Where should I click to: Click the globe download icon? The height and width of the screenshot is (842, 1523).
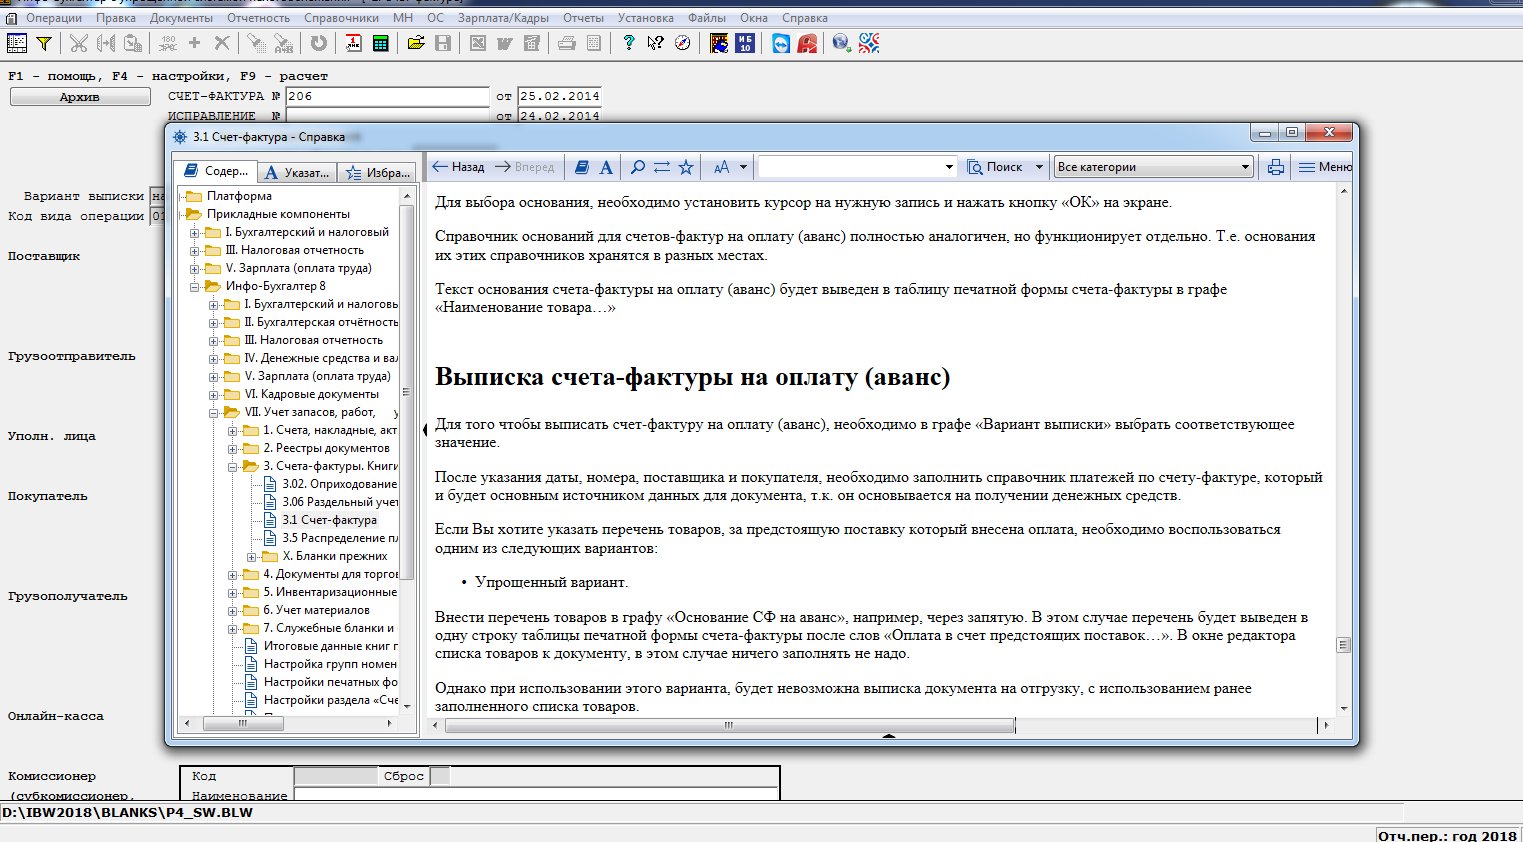click(x=841, y=43)
